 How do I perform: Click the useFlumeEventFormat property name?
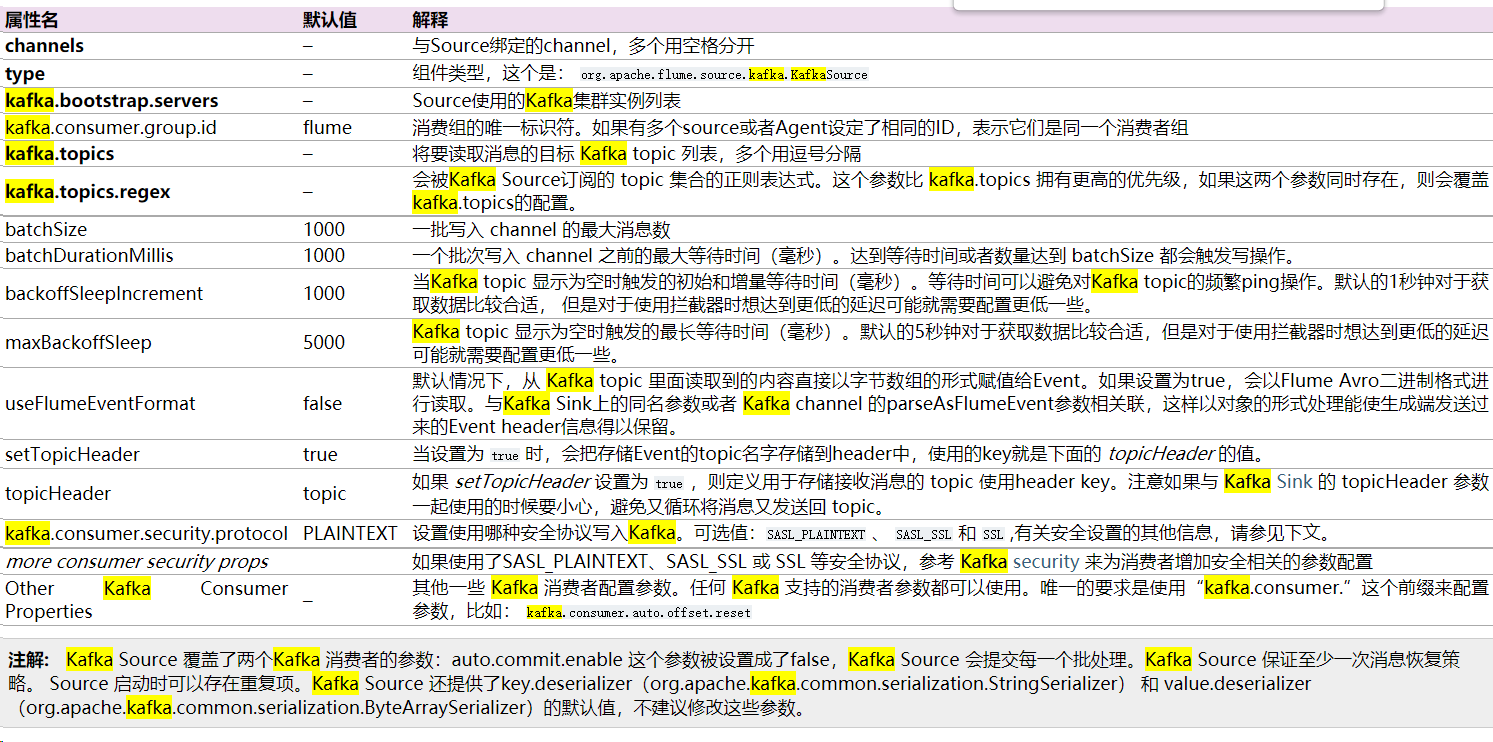(99, 403)
